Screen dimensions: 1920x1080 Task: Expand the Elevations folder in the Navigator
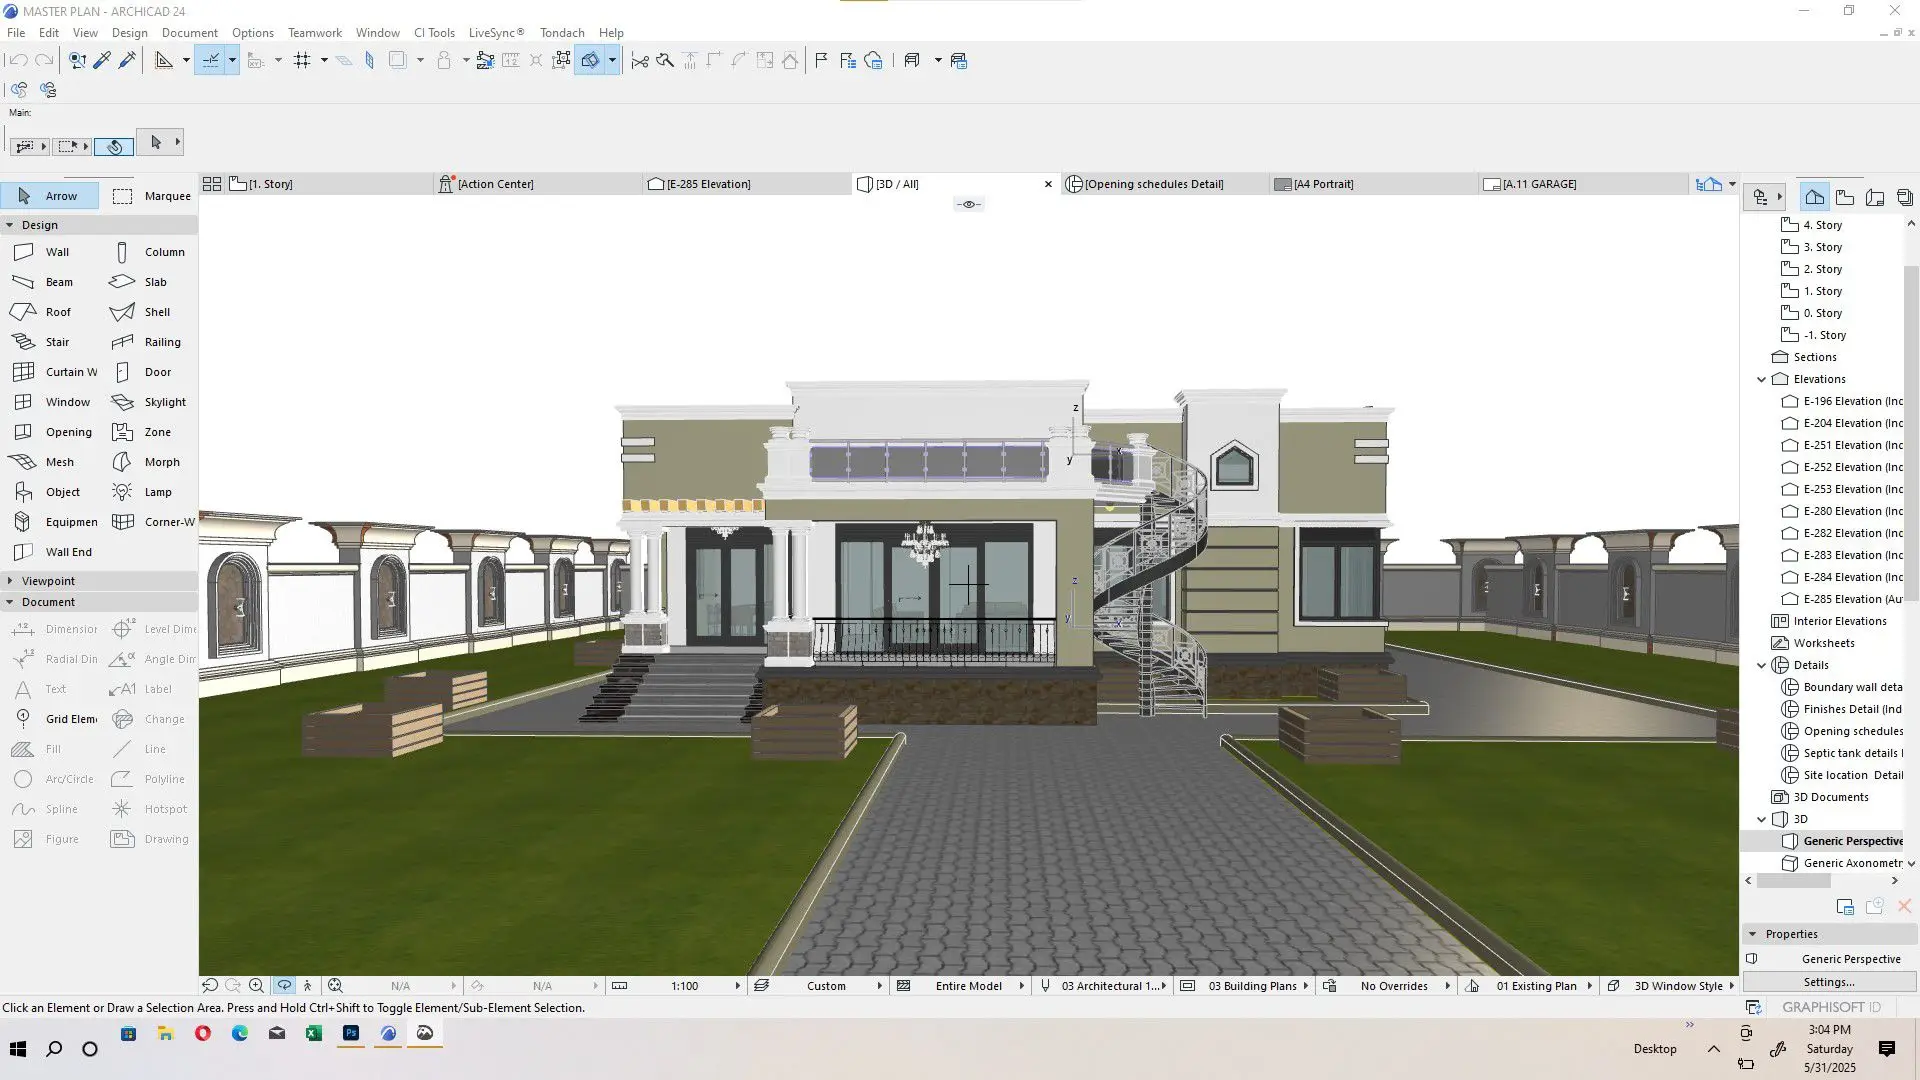click(x=1762, y=379)
